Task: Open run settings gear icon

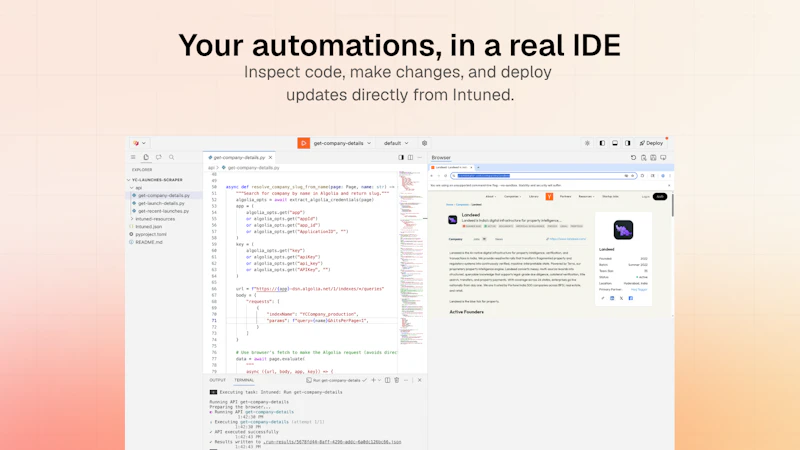Action: 424,143
